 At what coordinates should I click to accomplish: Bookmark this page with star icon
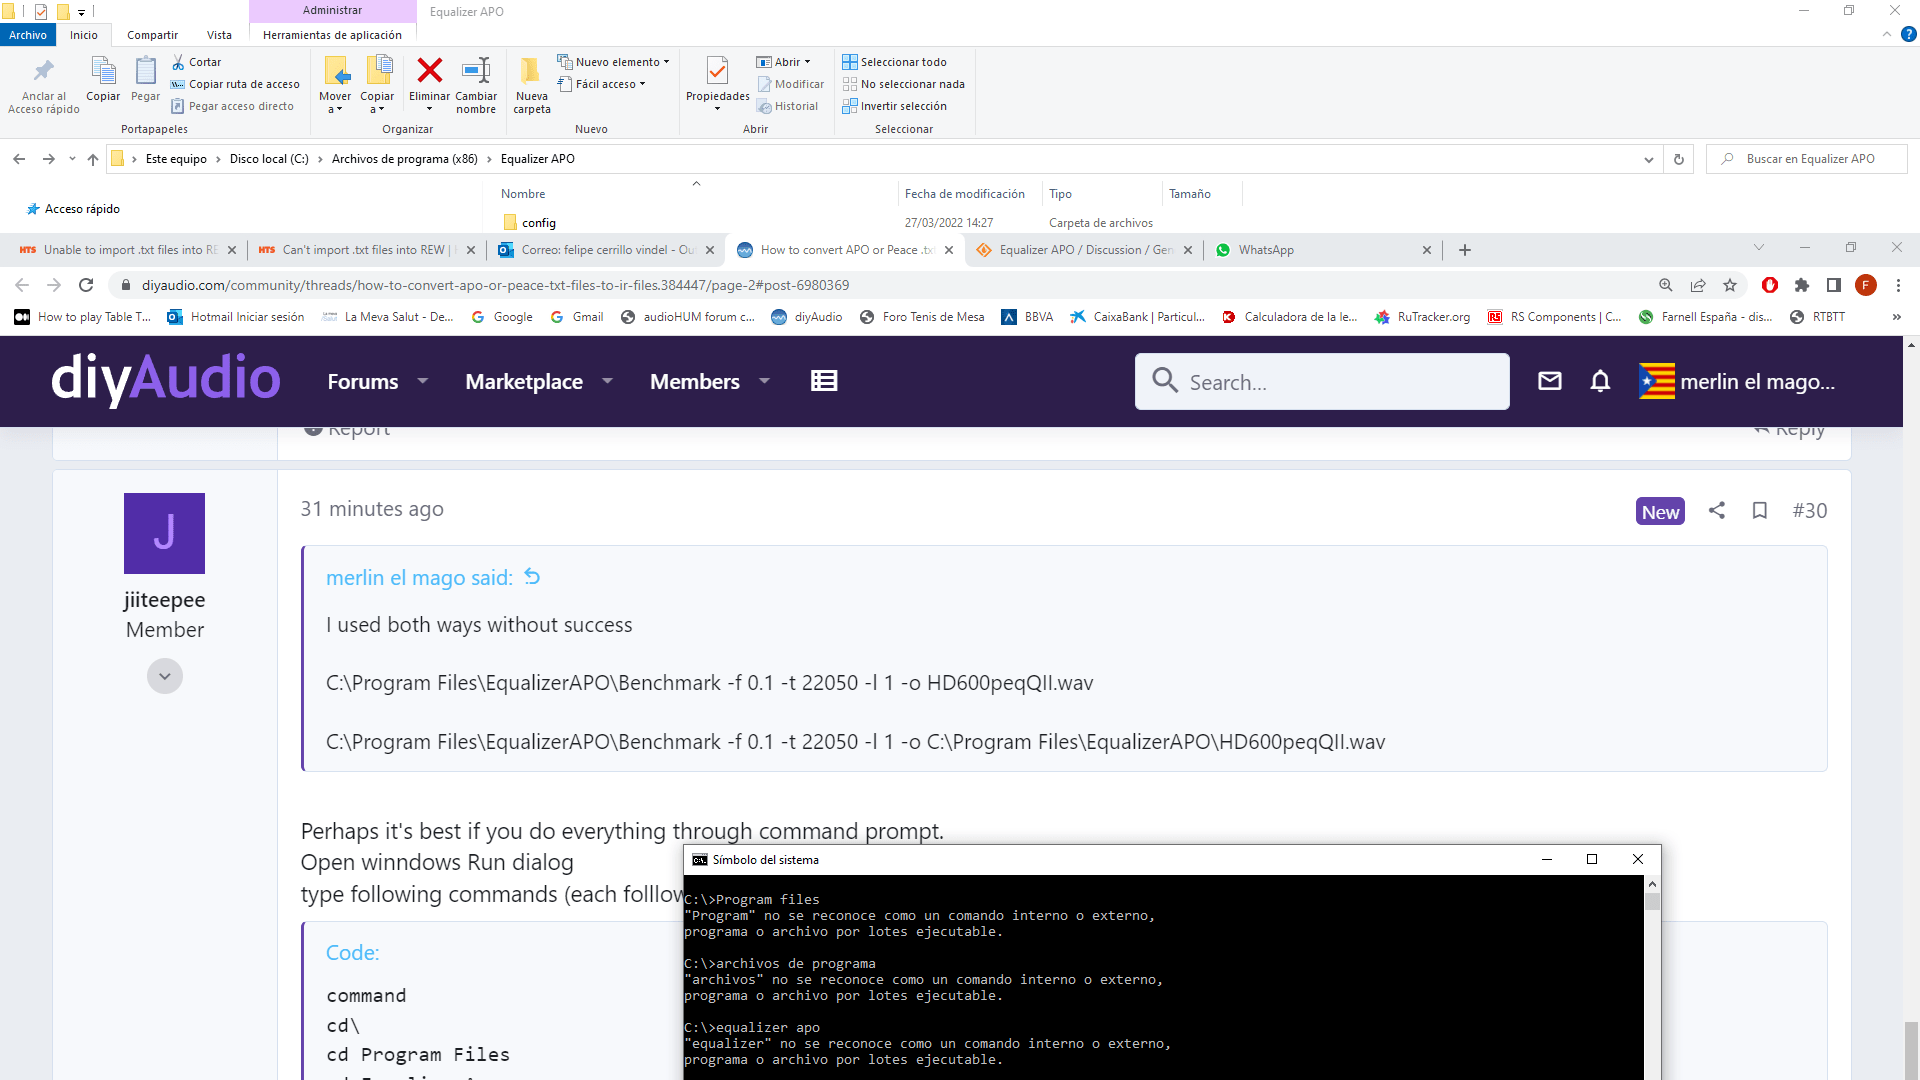tap(1730, 285)
